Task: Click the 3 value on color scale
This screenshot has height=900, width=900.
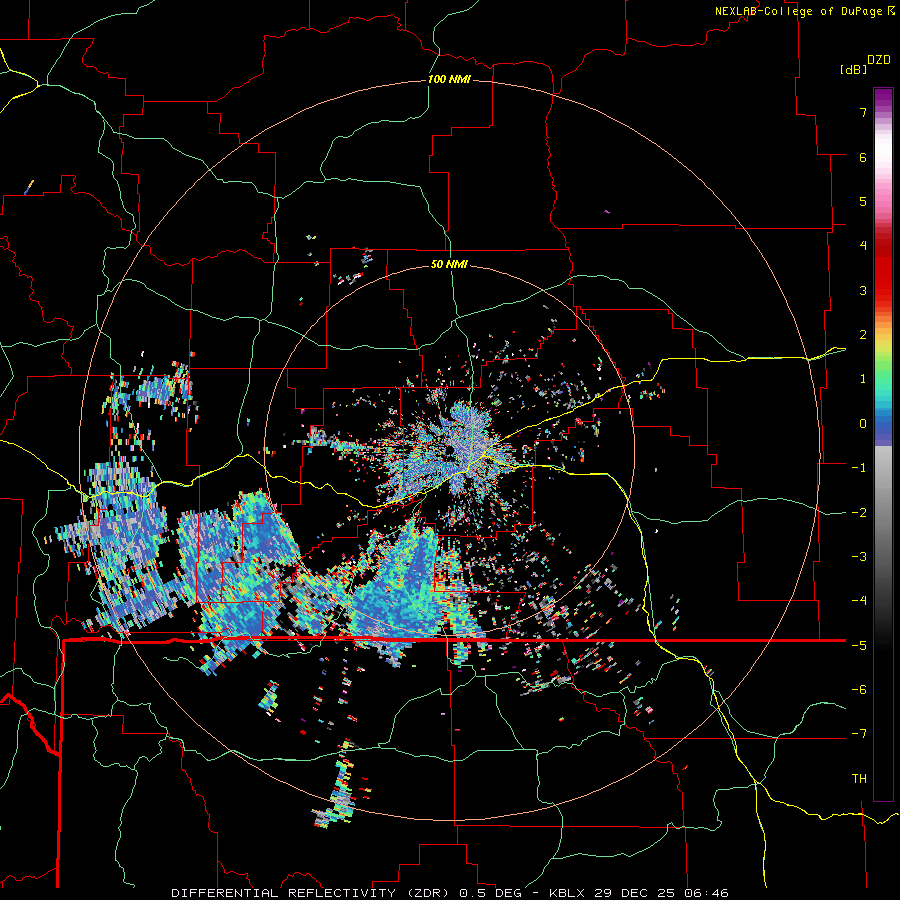Action: (x=863, y=290)
